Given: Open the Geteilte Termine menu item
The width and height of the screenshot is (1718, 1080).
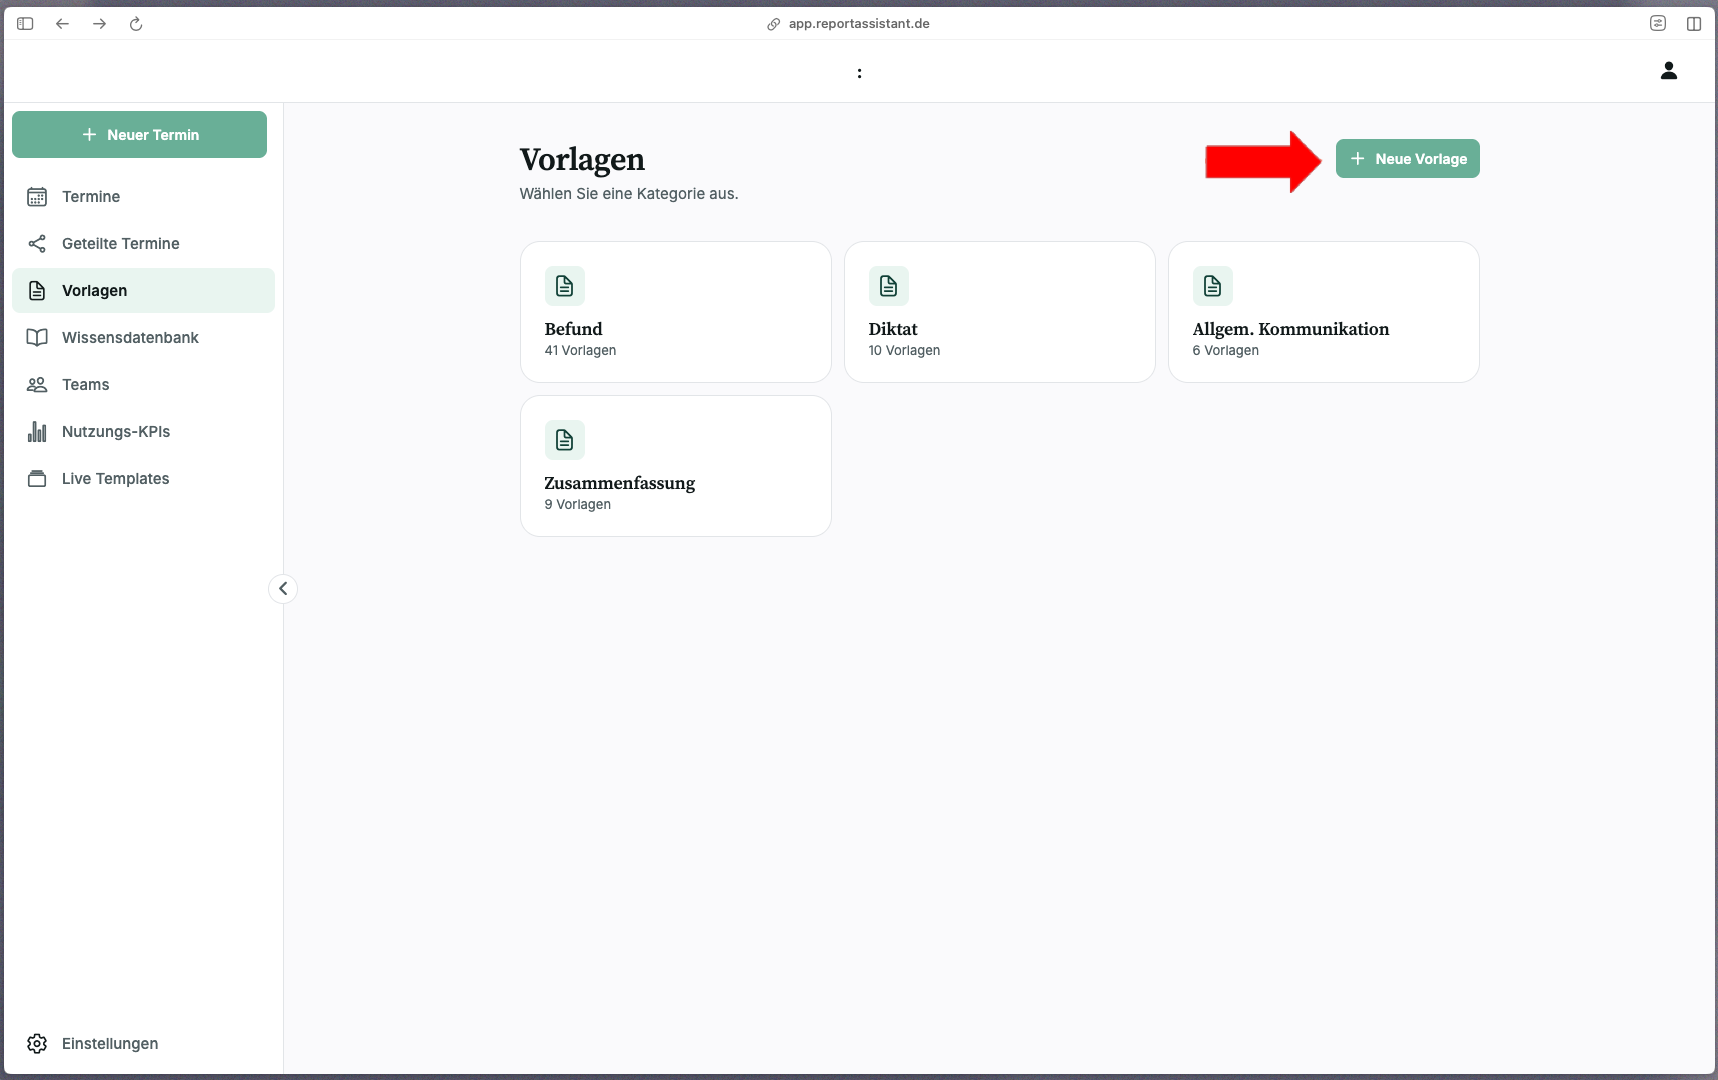Looking at the screenshot, I should point(143,244).
